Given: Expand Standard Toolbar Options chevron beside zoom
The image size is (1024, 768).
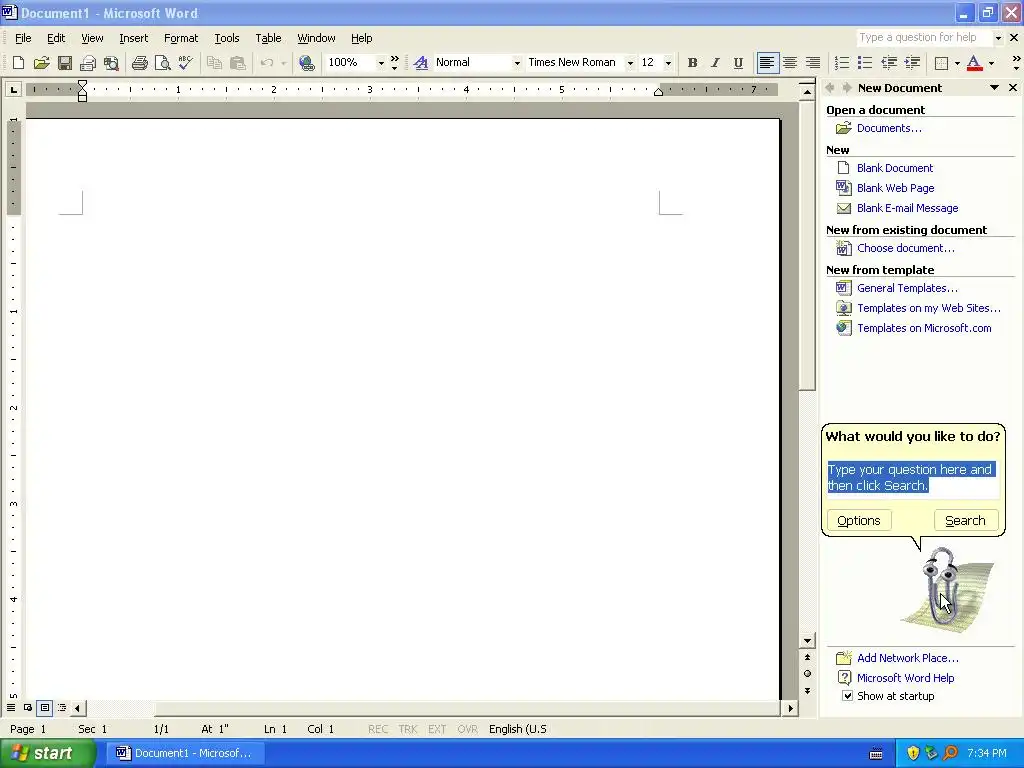Looking at the screenshot, I should click(x=394, y=63).
